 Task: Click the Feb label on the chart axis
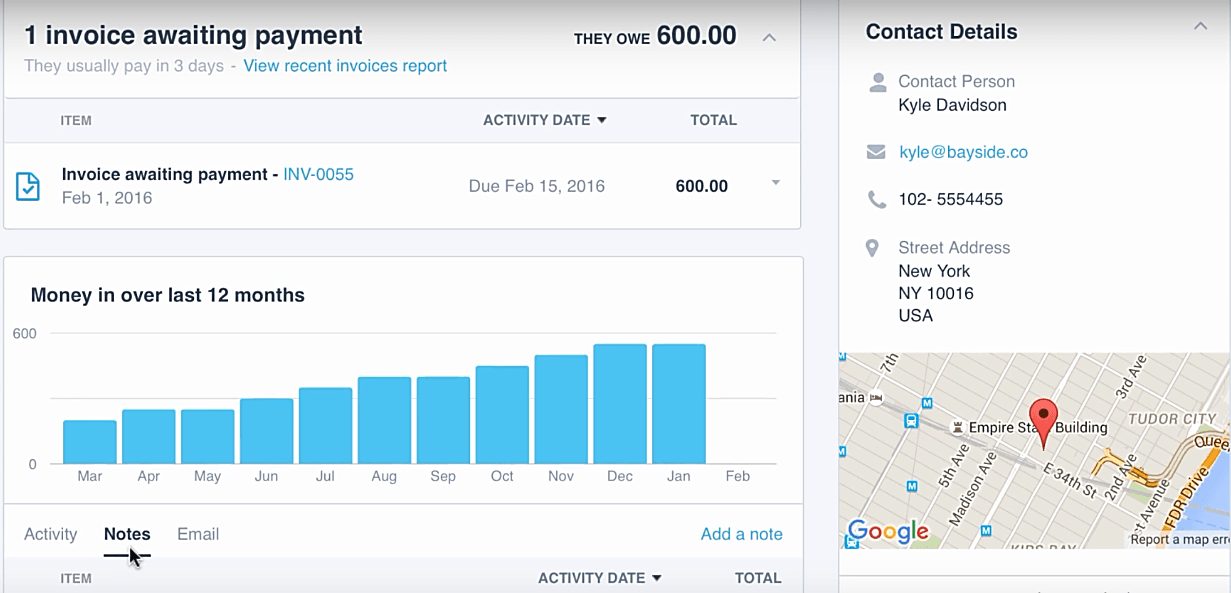737,476
